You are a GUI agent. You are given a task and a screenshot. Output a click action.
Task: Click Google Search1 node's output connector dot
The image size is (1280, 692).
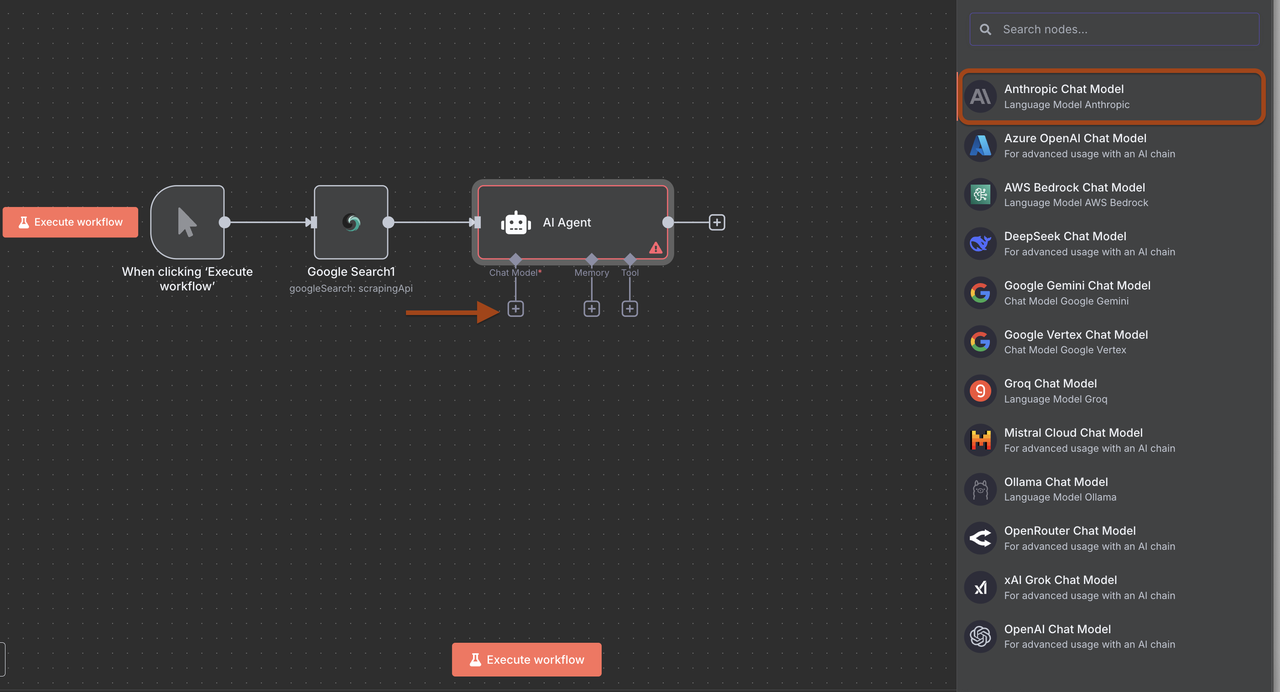[x=388, y=222]
